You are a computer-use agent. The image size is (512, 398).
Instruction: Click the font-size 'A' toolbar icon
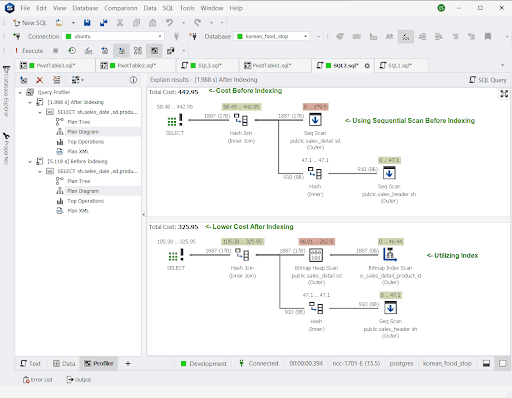(389, 36)
